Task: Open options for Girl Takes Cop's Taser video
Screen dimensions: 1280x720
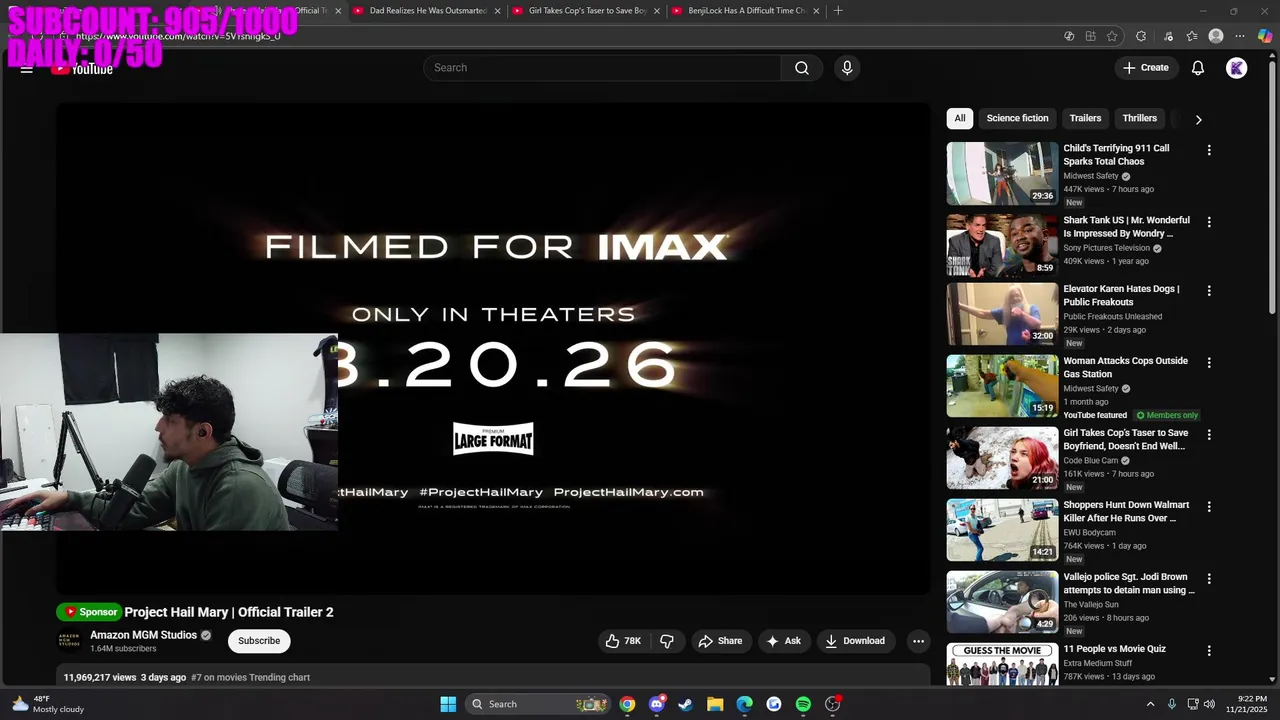Action: click(1209, 435)
